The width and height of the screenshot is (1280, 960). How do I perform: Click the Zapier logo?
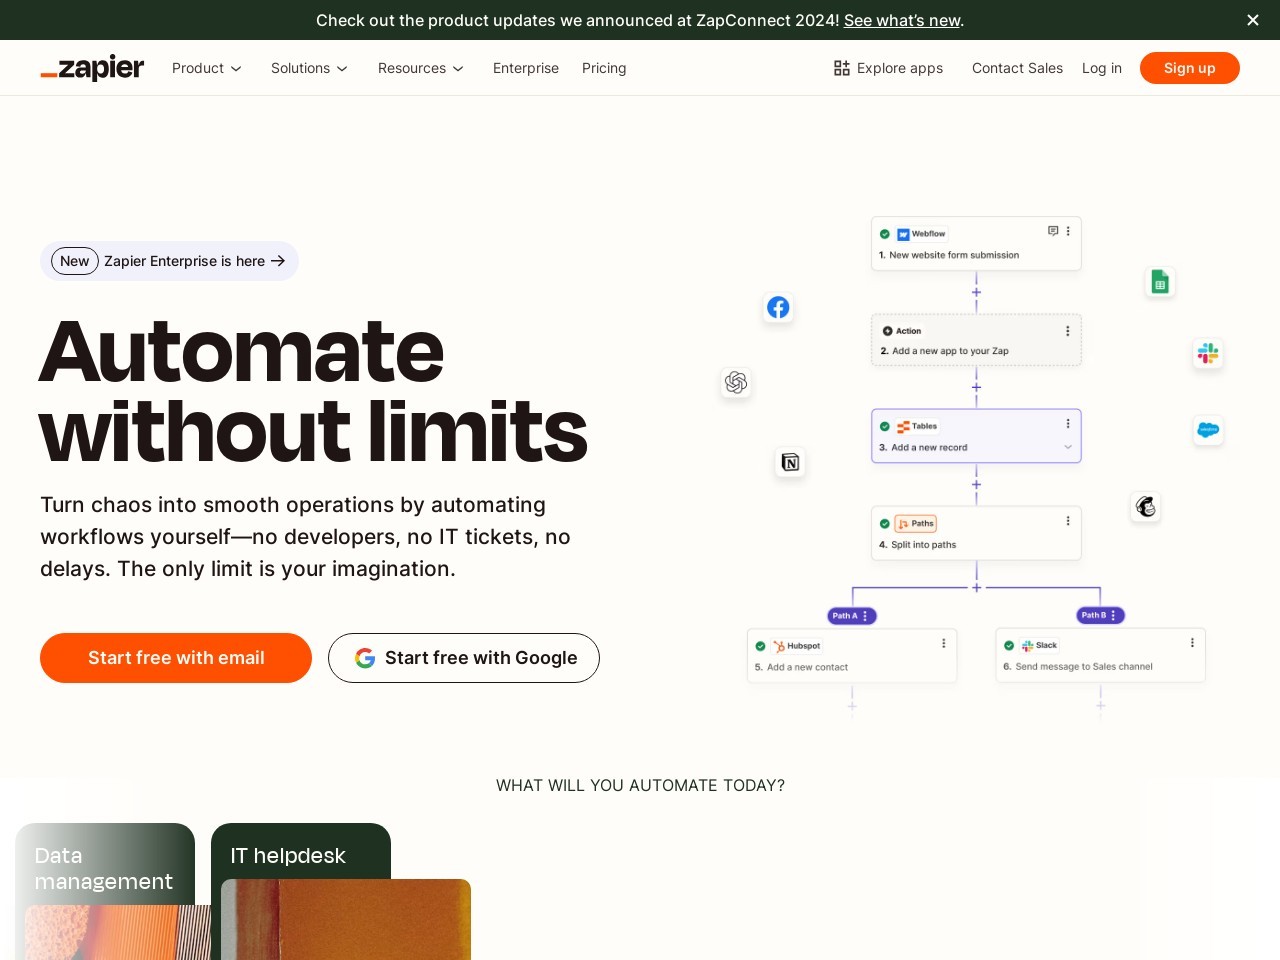coord(92,68)
